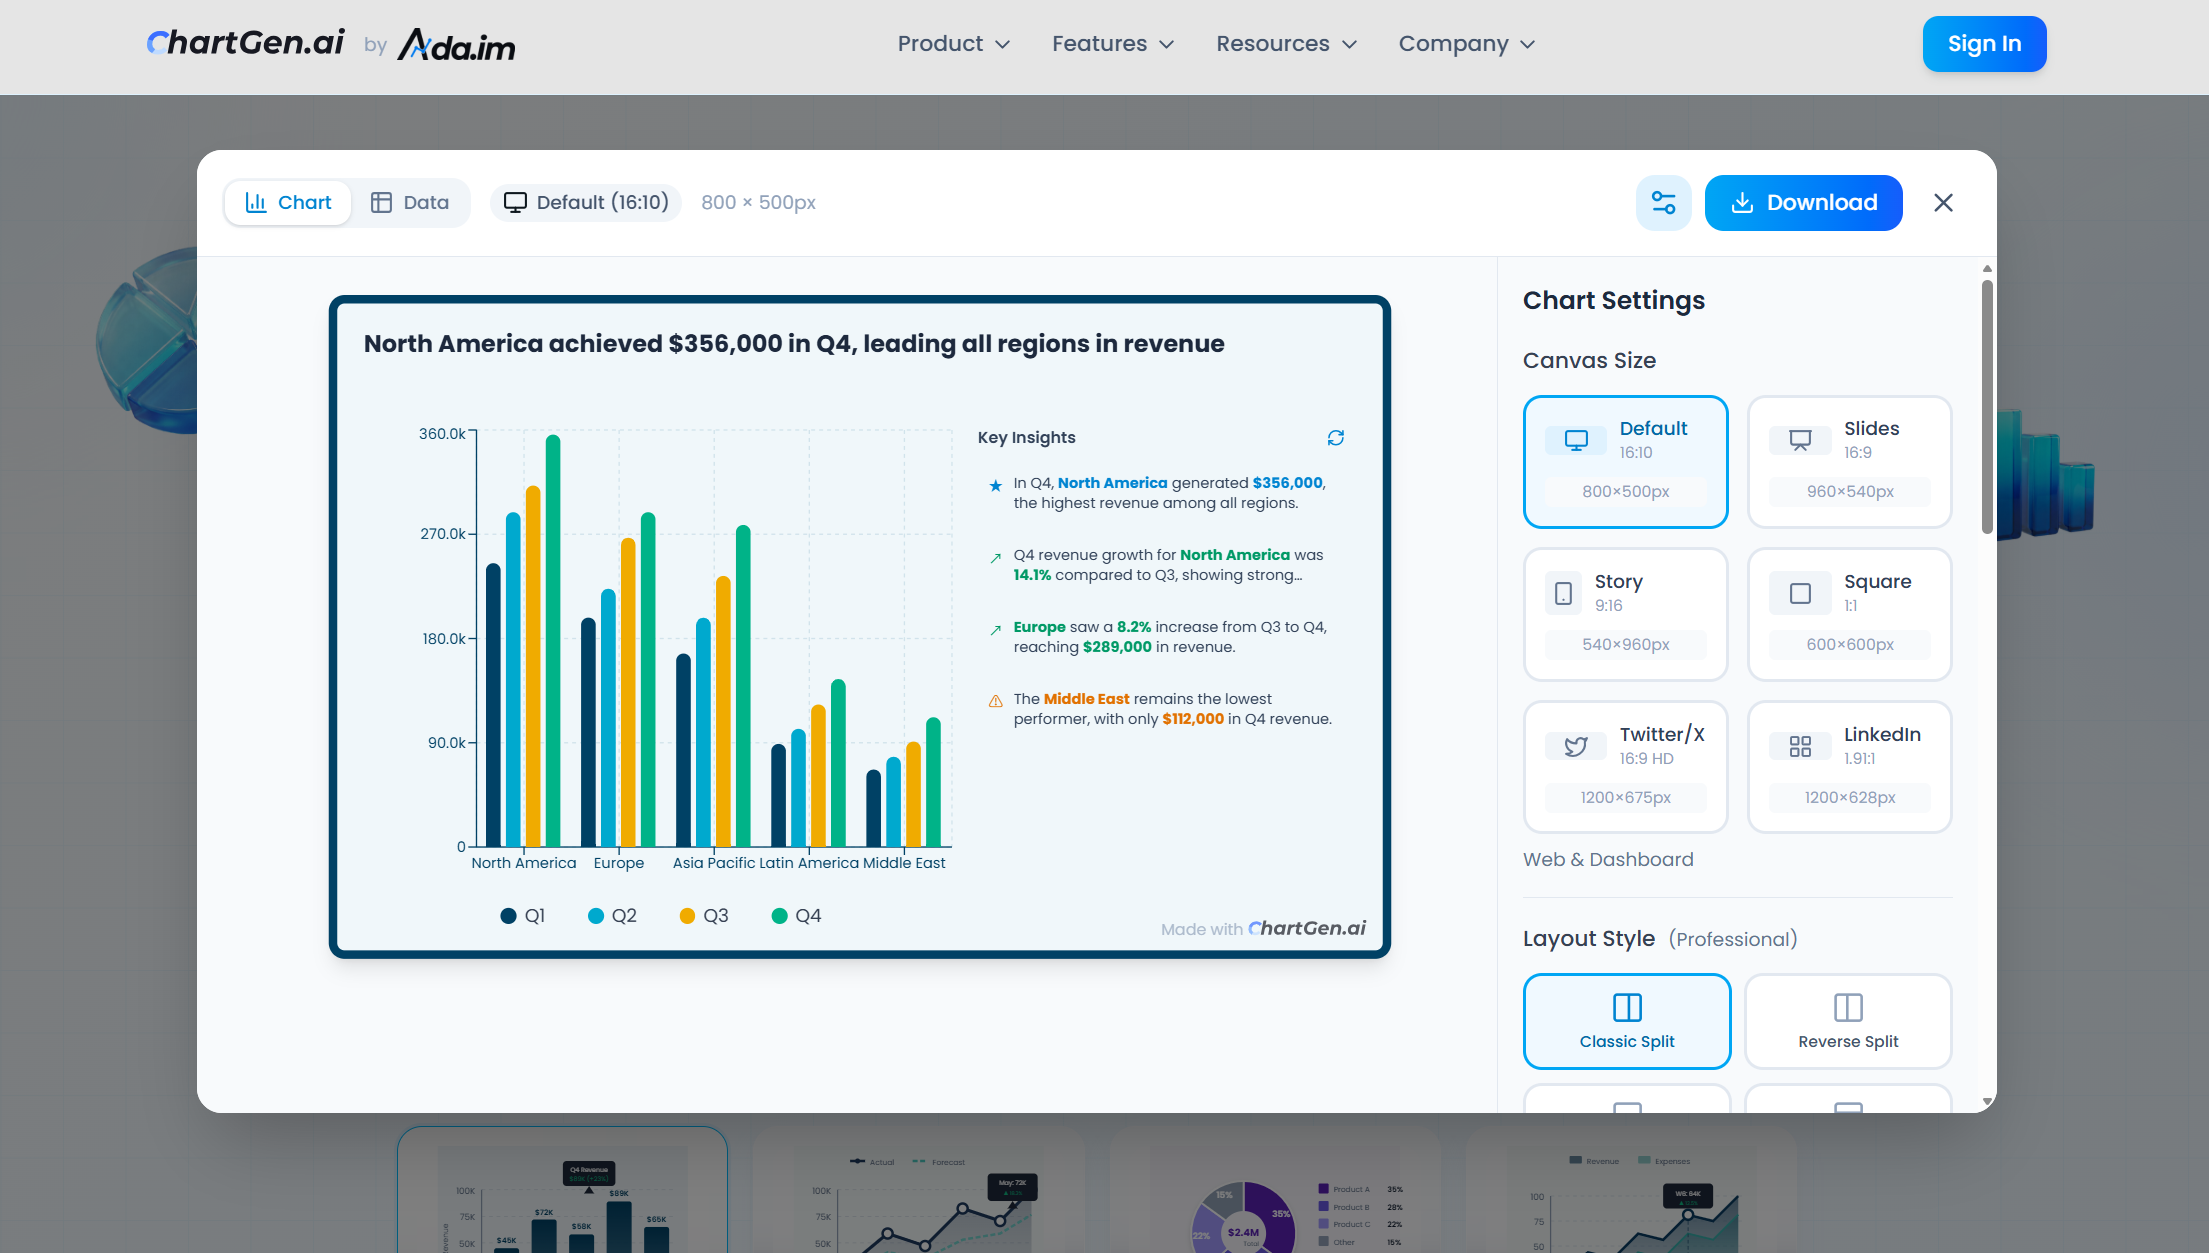Open Chart Settings via the sliders icon
The image size is (2209, 1253).
click(1663, 202)
